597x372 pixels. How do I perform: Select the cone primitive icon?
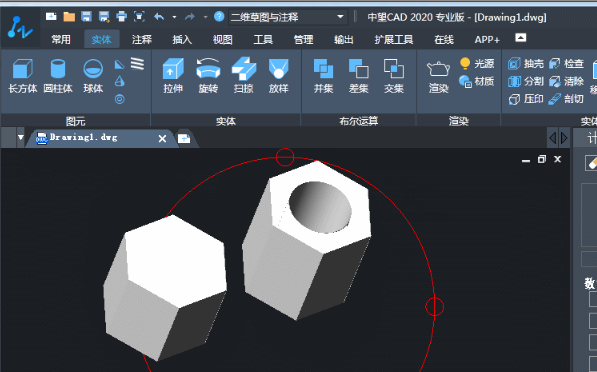point(120,81)
